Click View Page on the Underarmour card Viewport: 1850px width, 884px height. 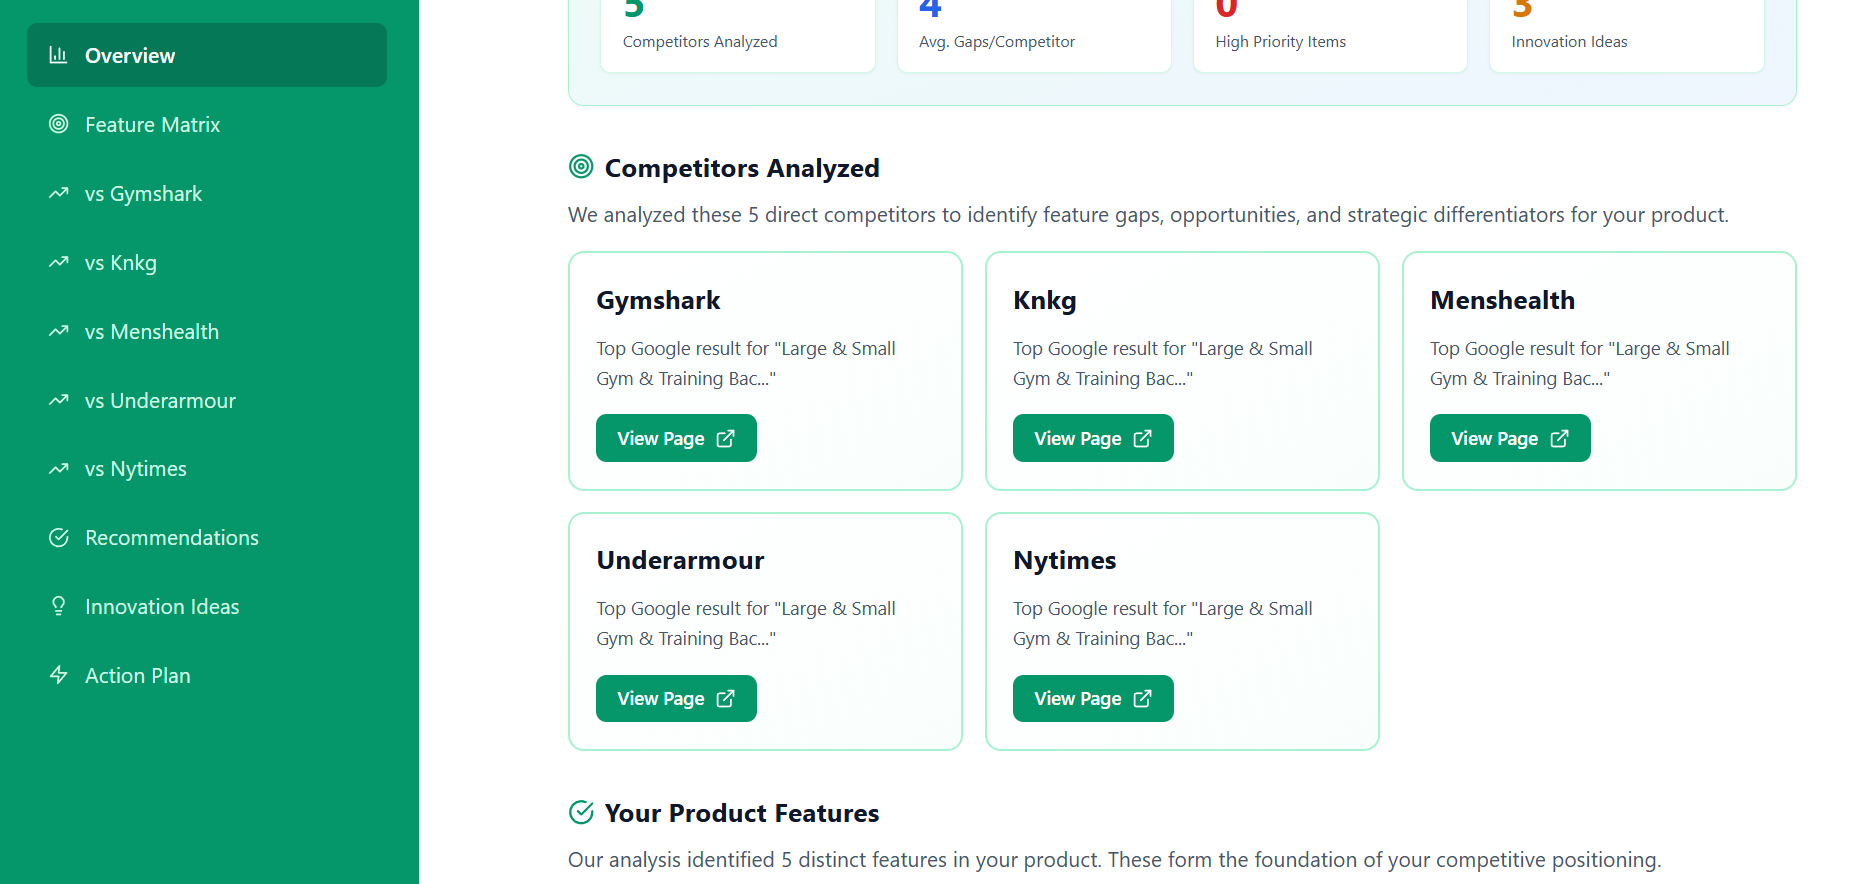point(676,698)
